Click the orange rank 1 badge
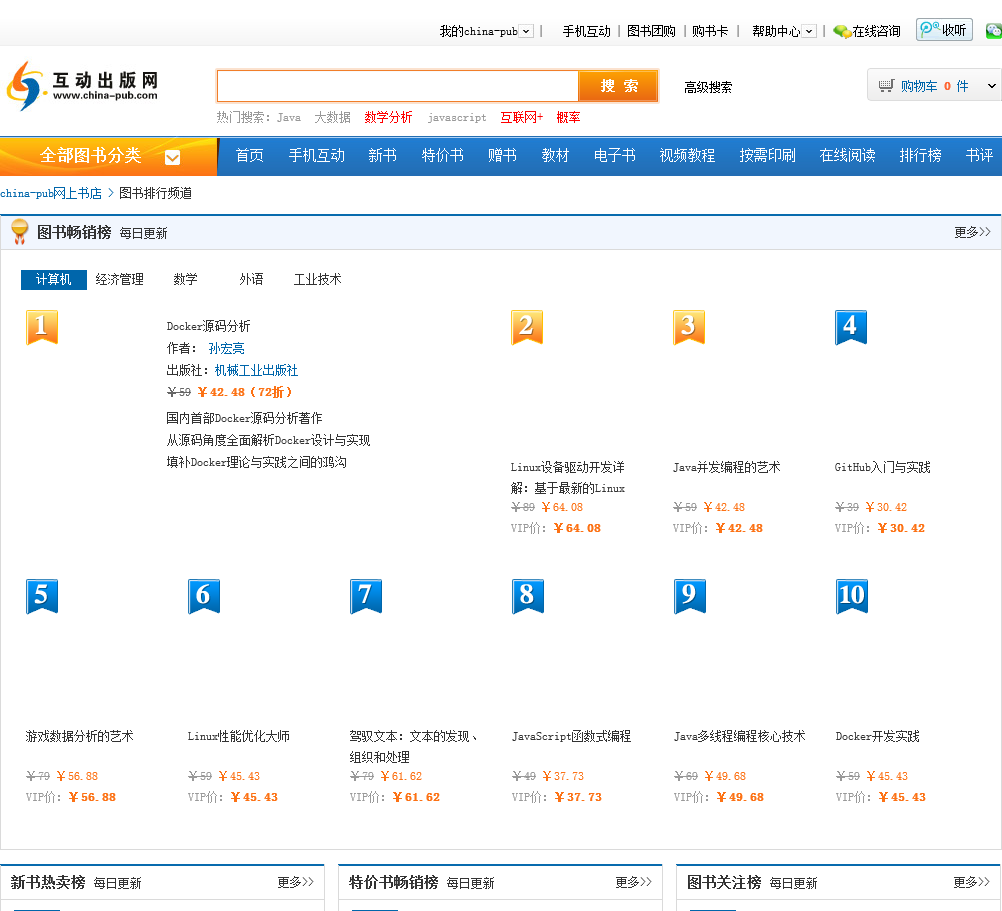1002x911 pixels. [42, 327]
